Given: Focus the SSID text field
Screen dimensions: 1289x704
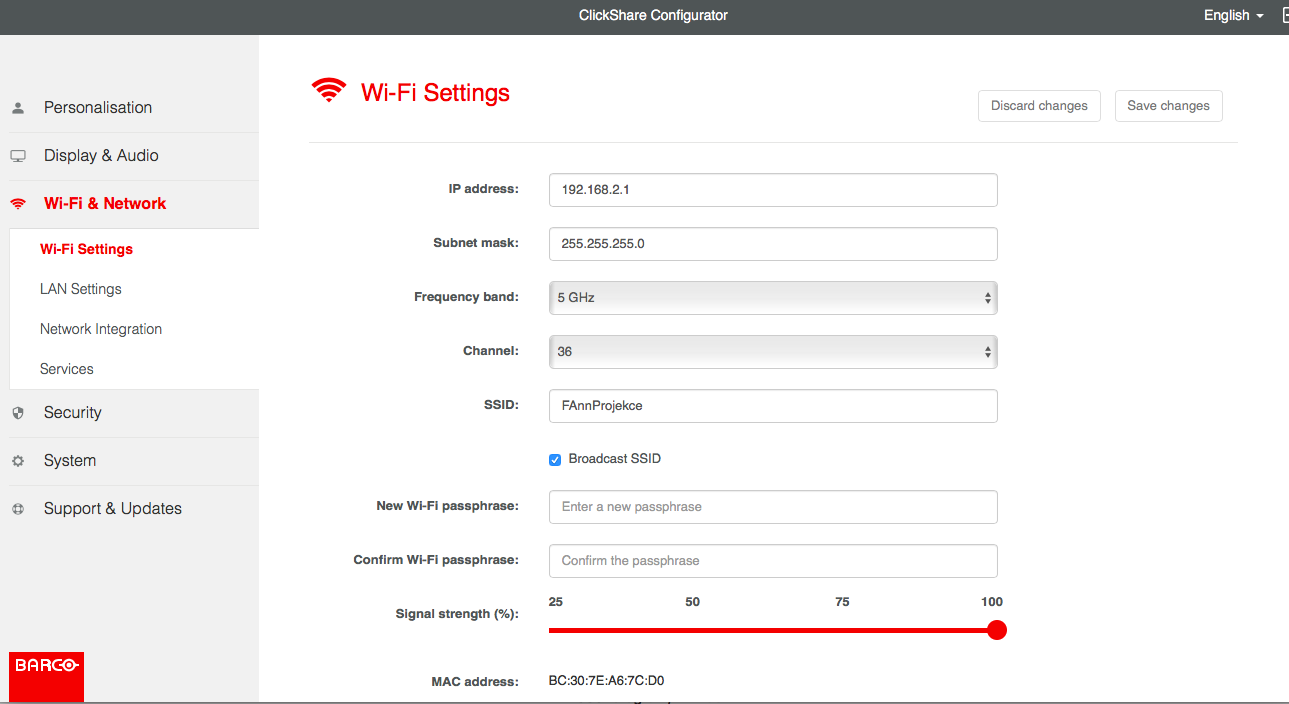Looking at the screenshot, I should pos(773,407).
